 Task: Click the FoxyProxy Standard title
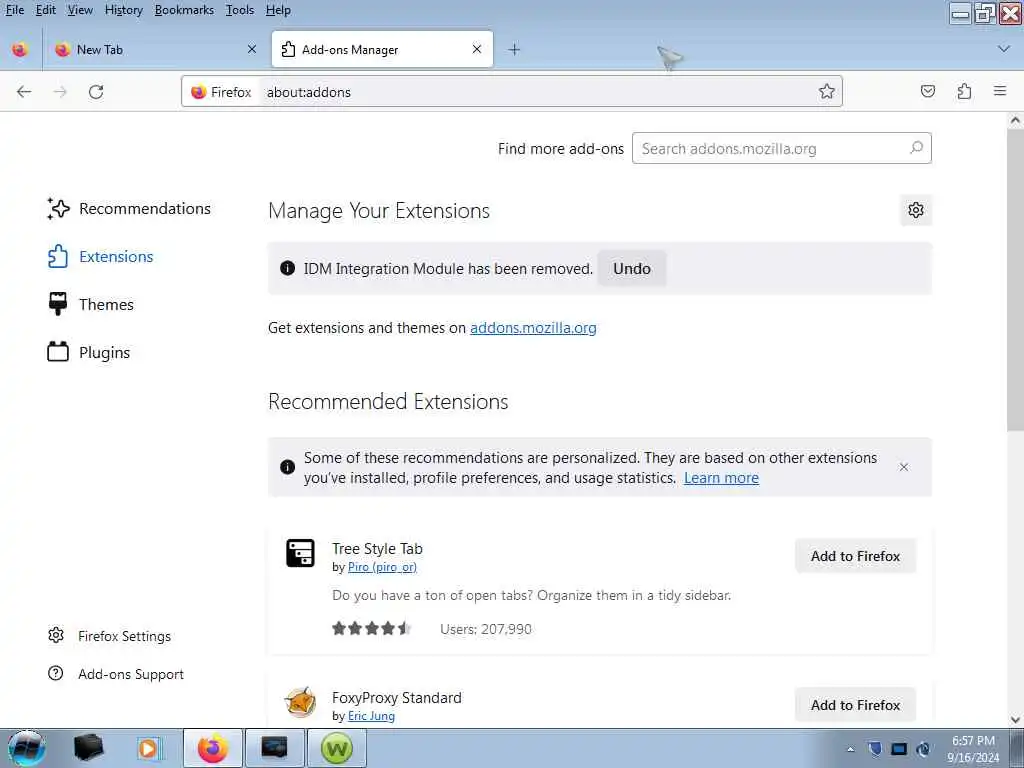(396, 697)
